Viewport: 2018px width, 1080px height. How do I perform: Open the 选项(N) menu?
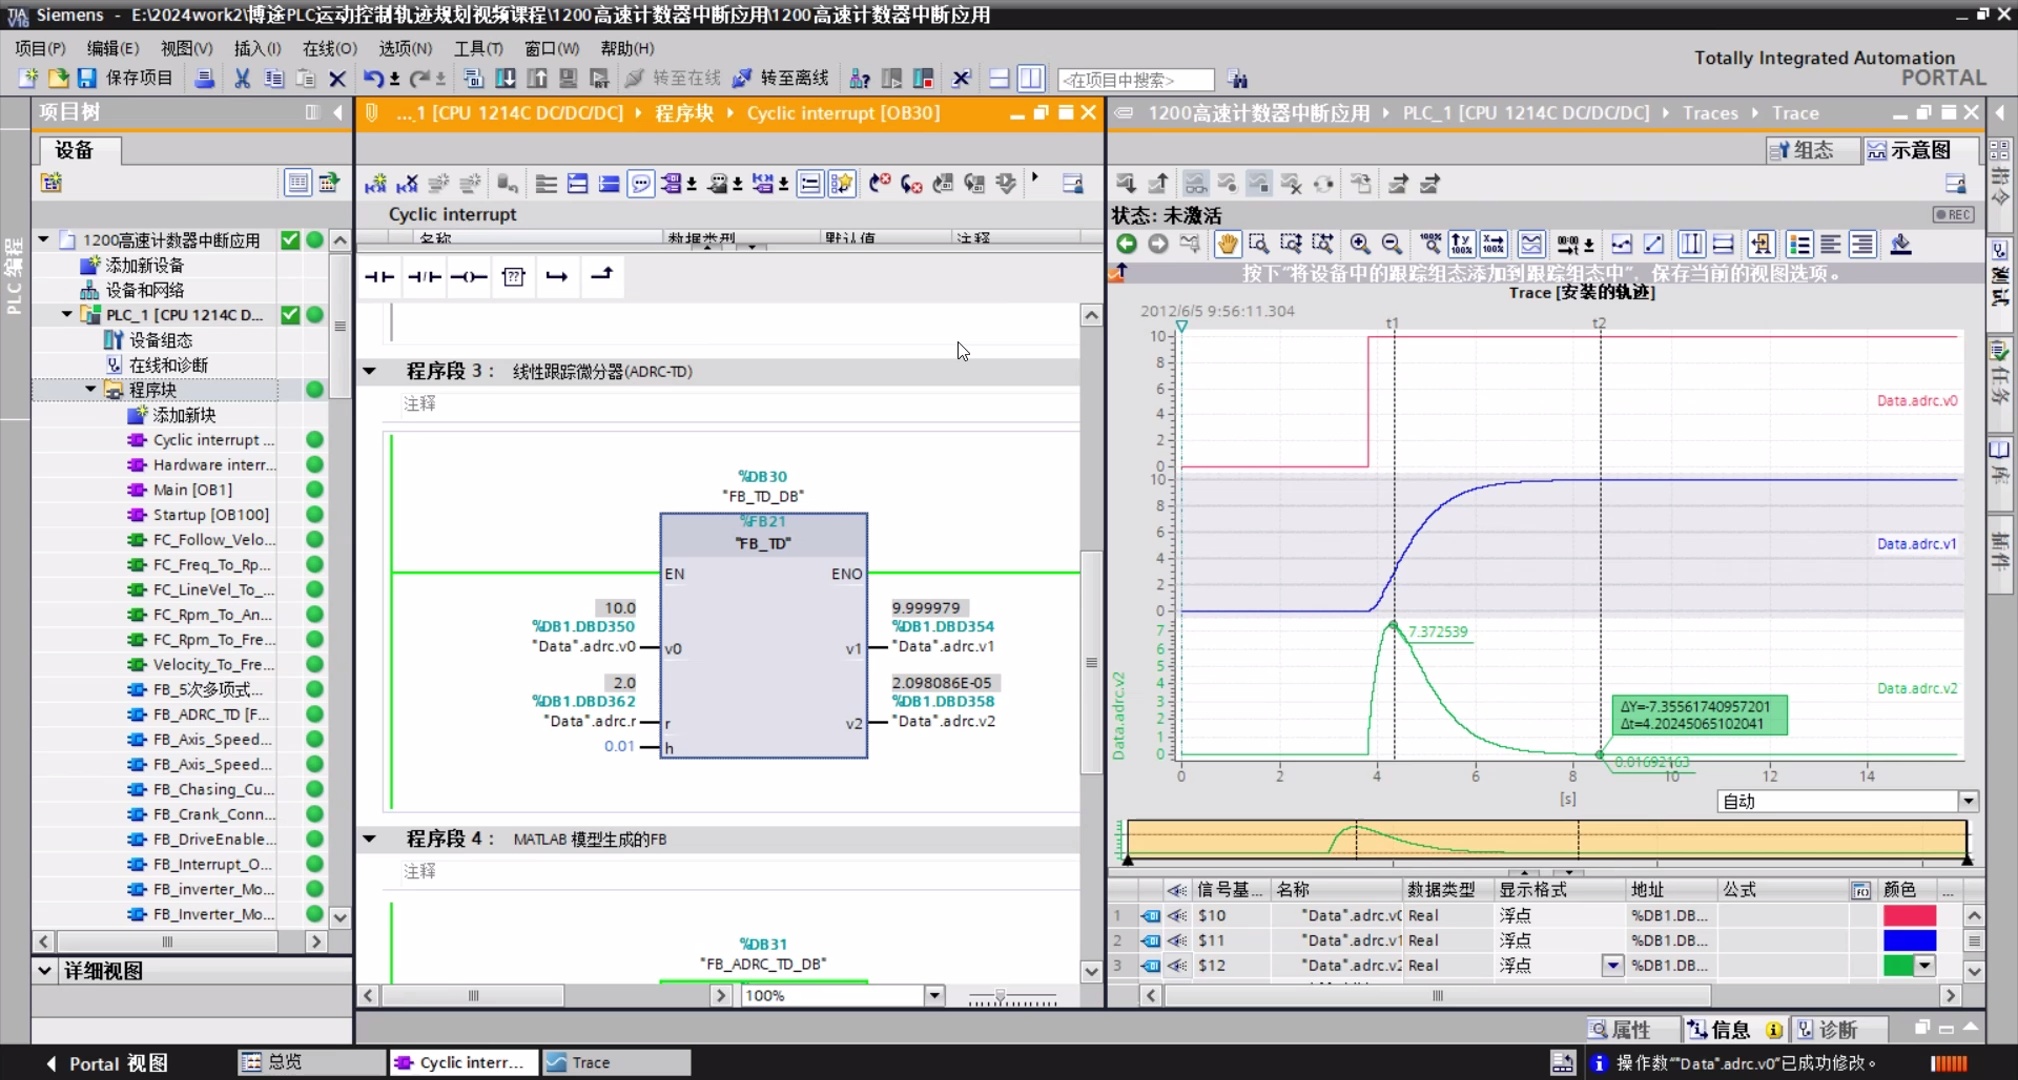click(405, 48)
